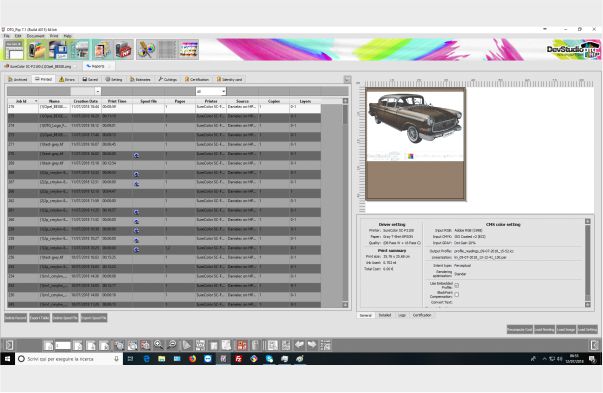The width and height of the screenshot is (603, 393).
Task: Click the photo stack icon in top toolbar
Action: coord(102,50)
